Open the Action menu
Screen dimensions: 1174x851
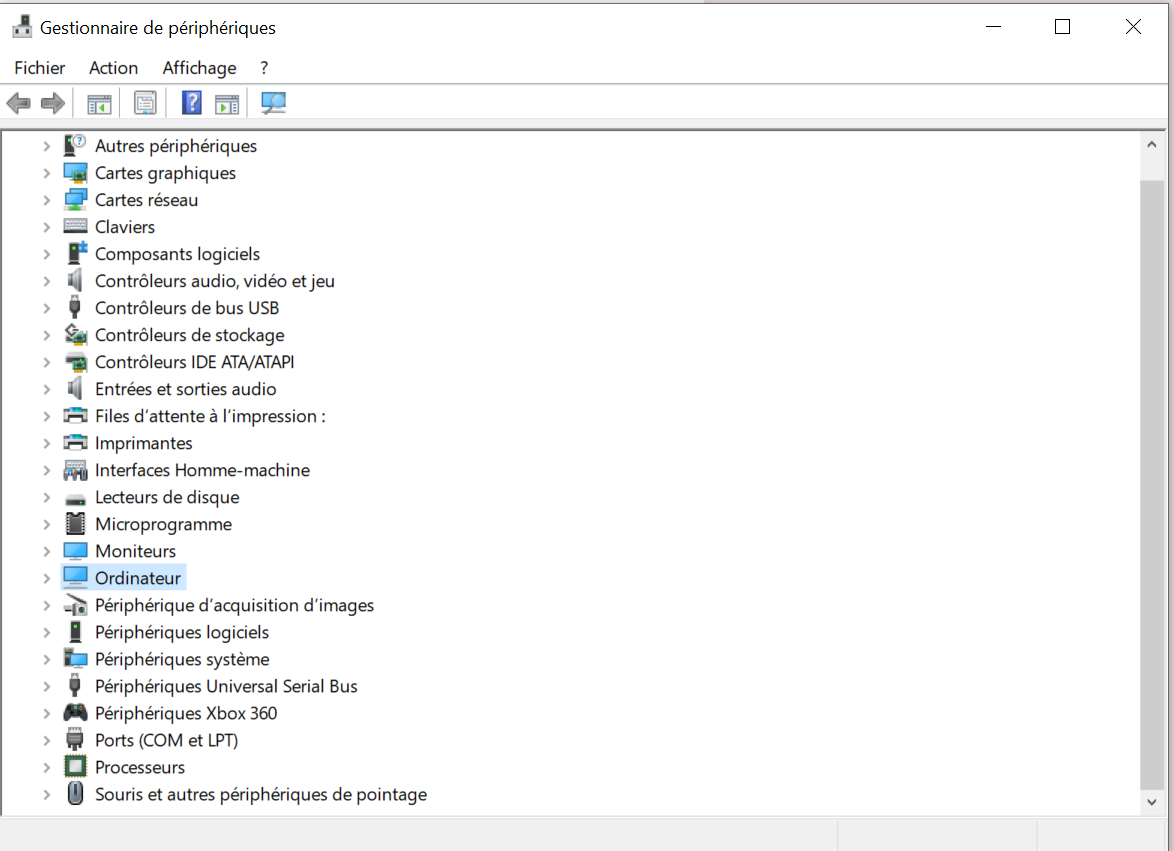tap(113, 68)
